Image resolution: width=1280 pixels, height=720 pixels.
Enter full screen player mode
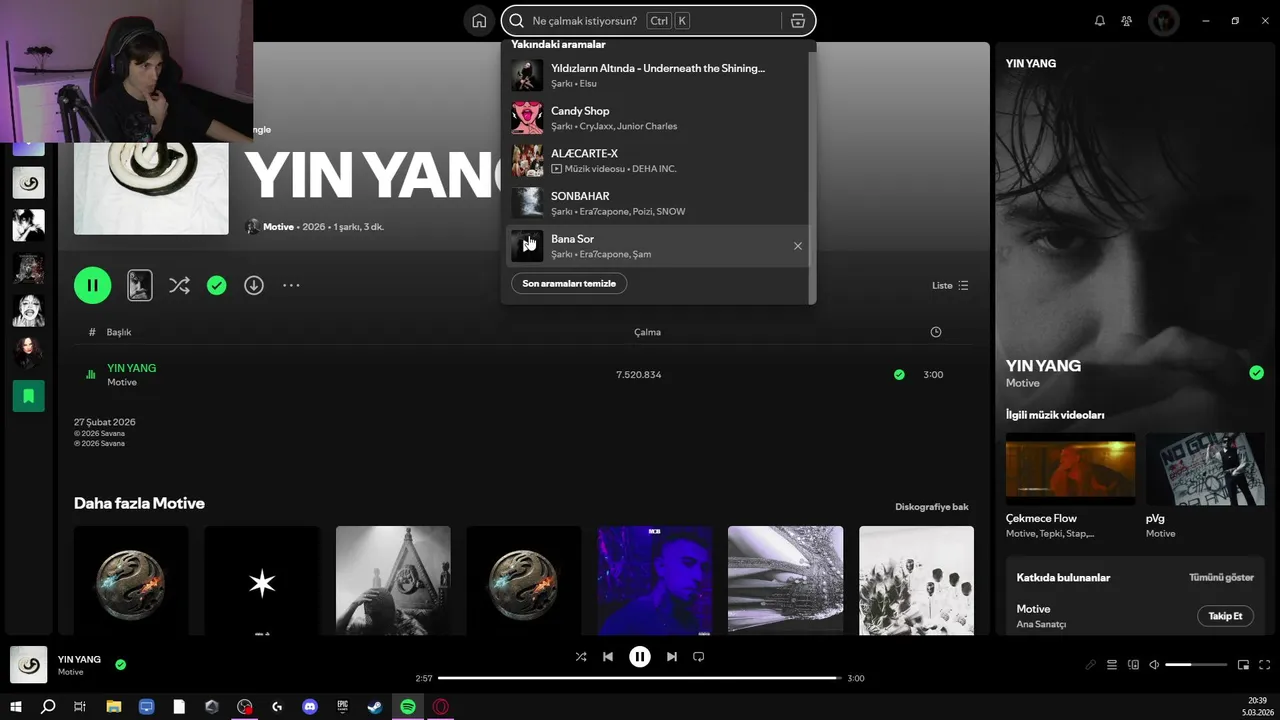click(x=1264, y=665)
